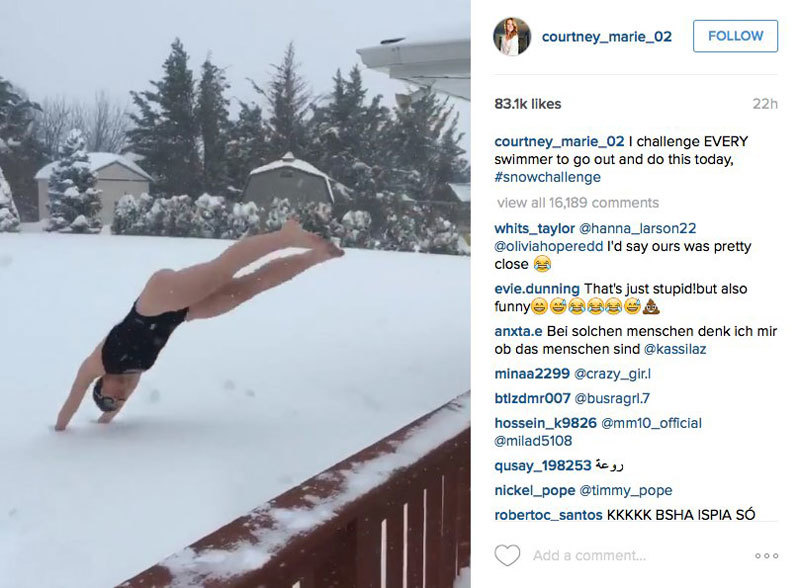Open nickel_pope commenter profile
800x588 pixels.
tap(535, 491)
